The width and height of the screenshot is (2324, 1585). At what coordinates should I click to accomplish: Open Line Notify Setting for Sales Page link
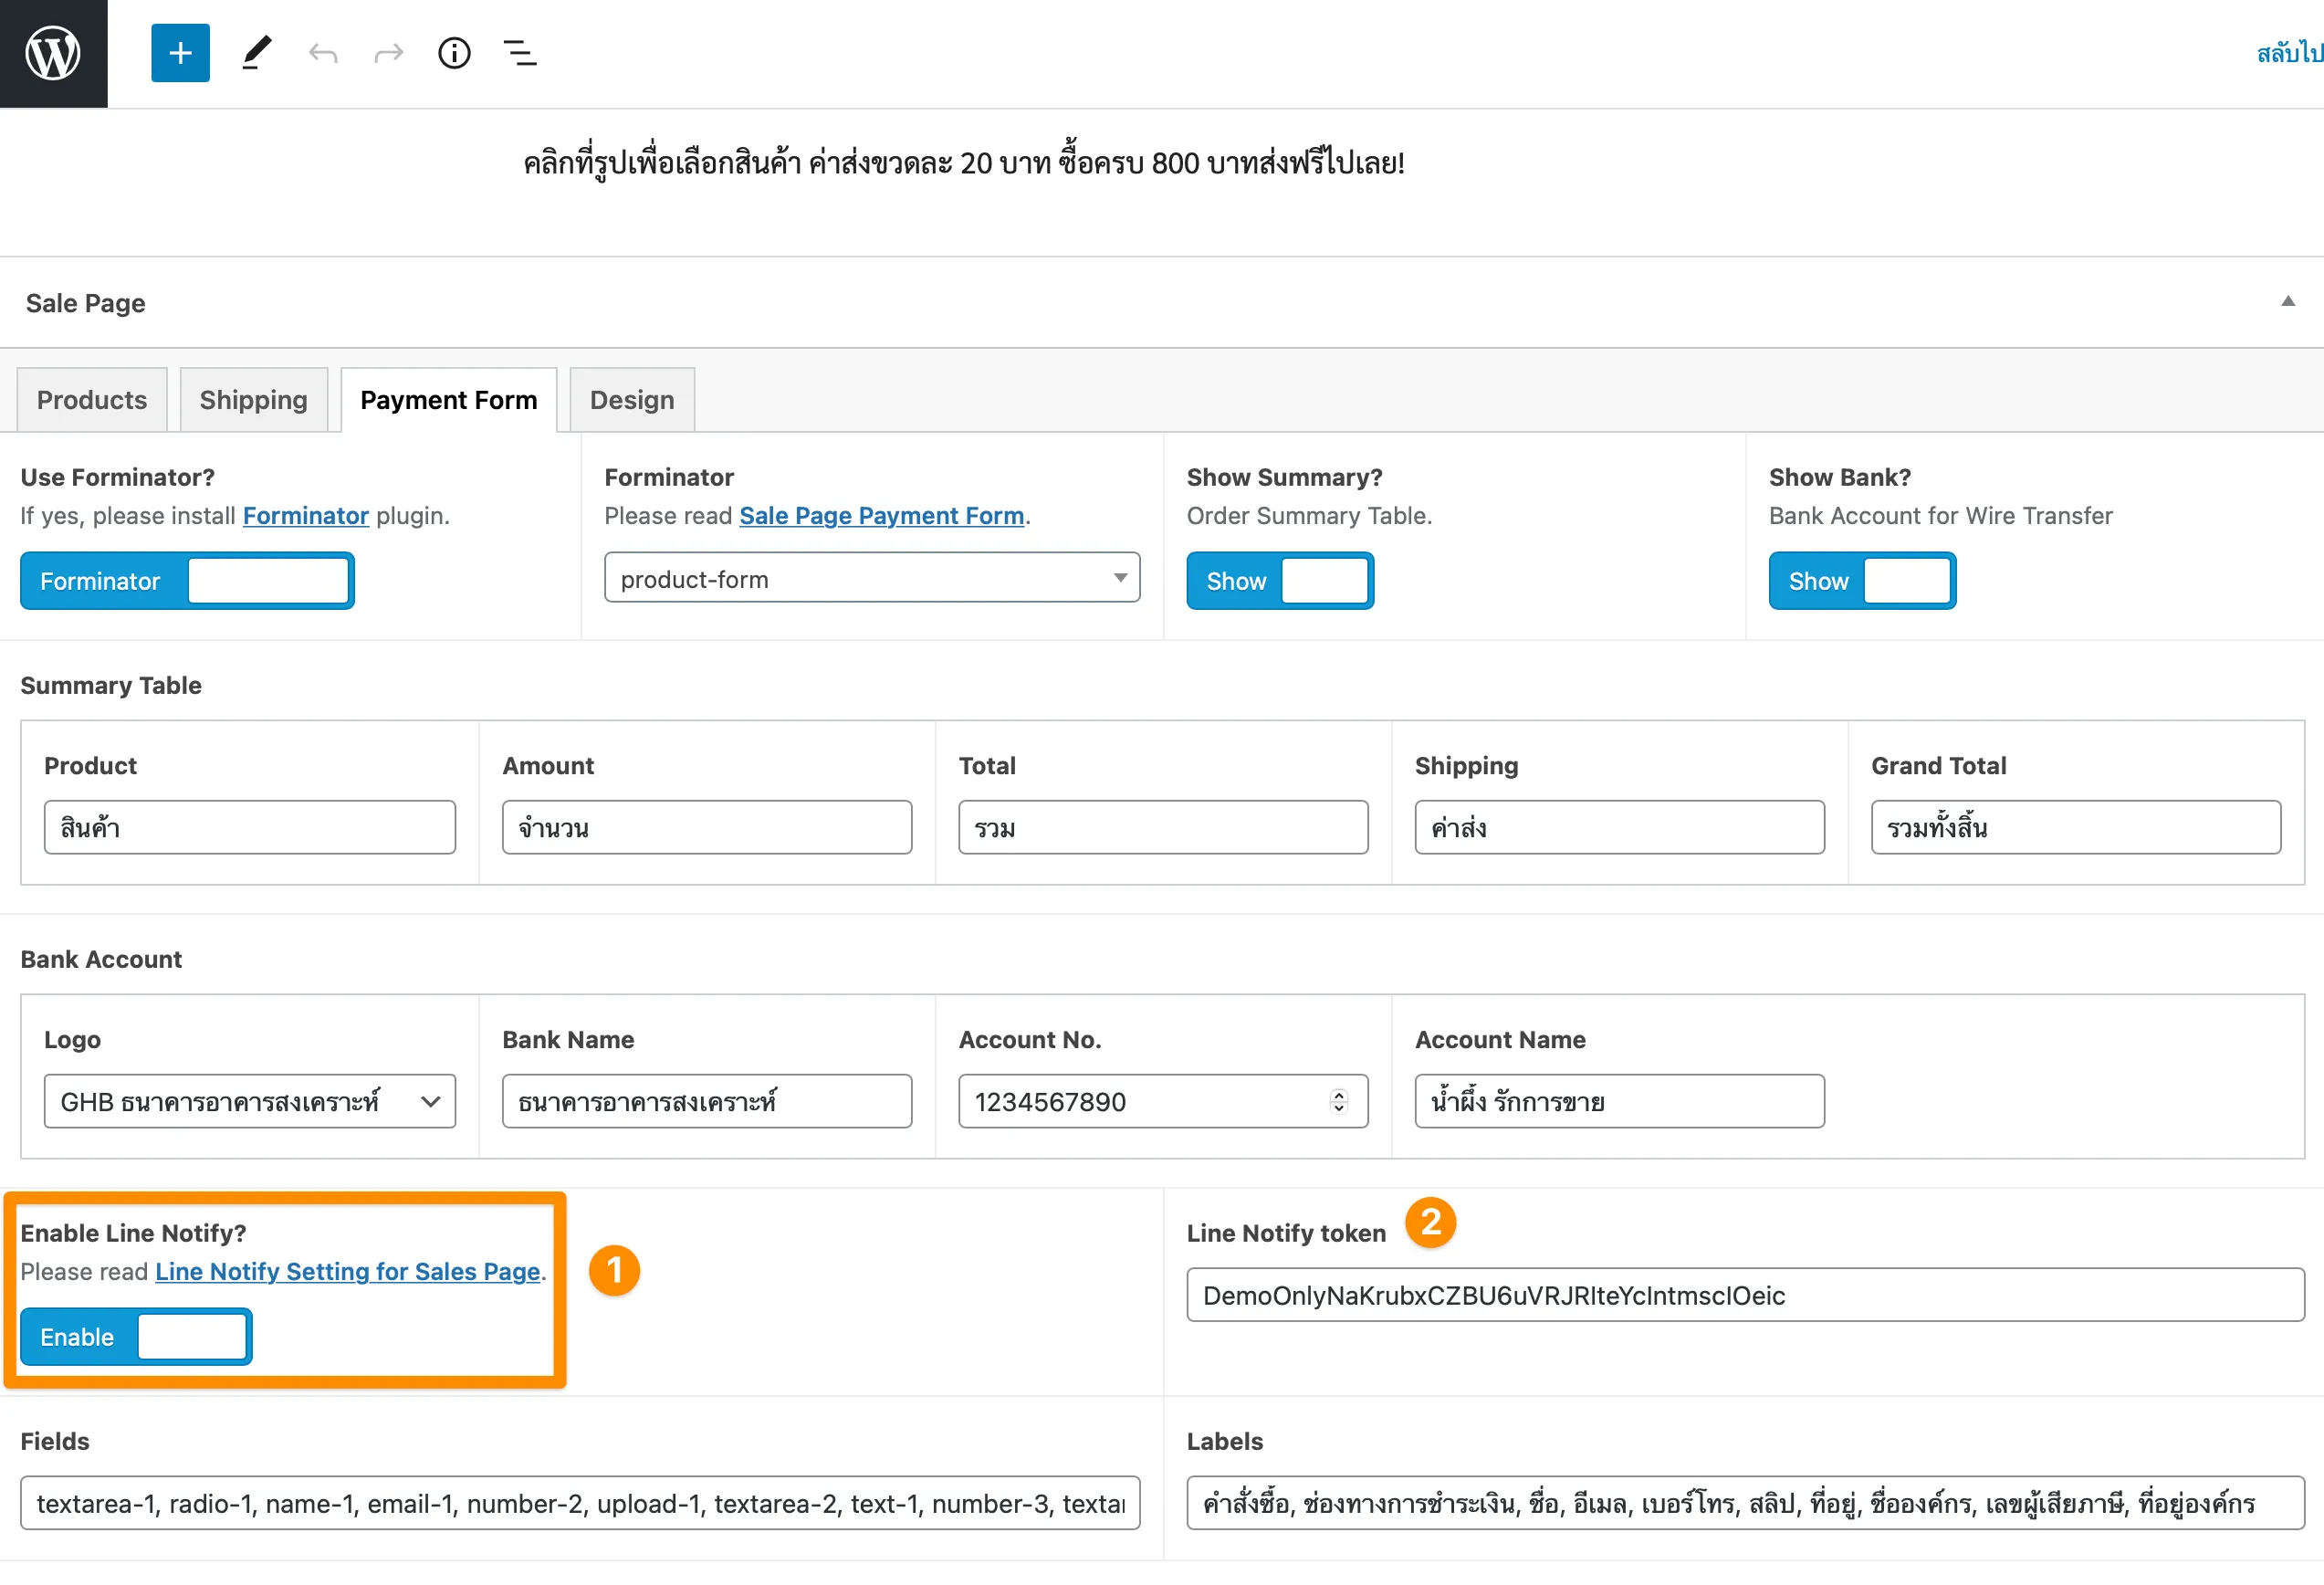pyautogui.click(x=347, y=1271)
